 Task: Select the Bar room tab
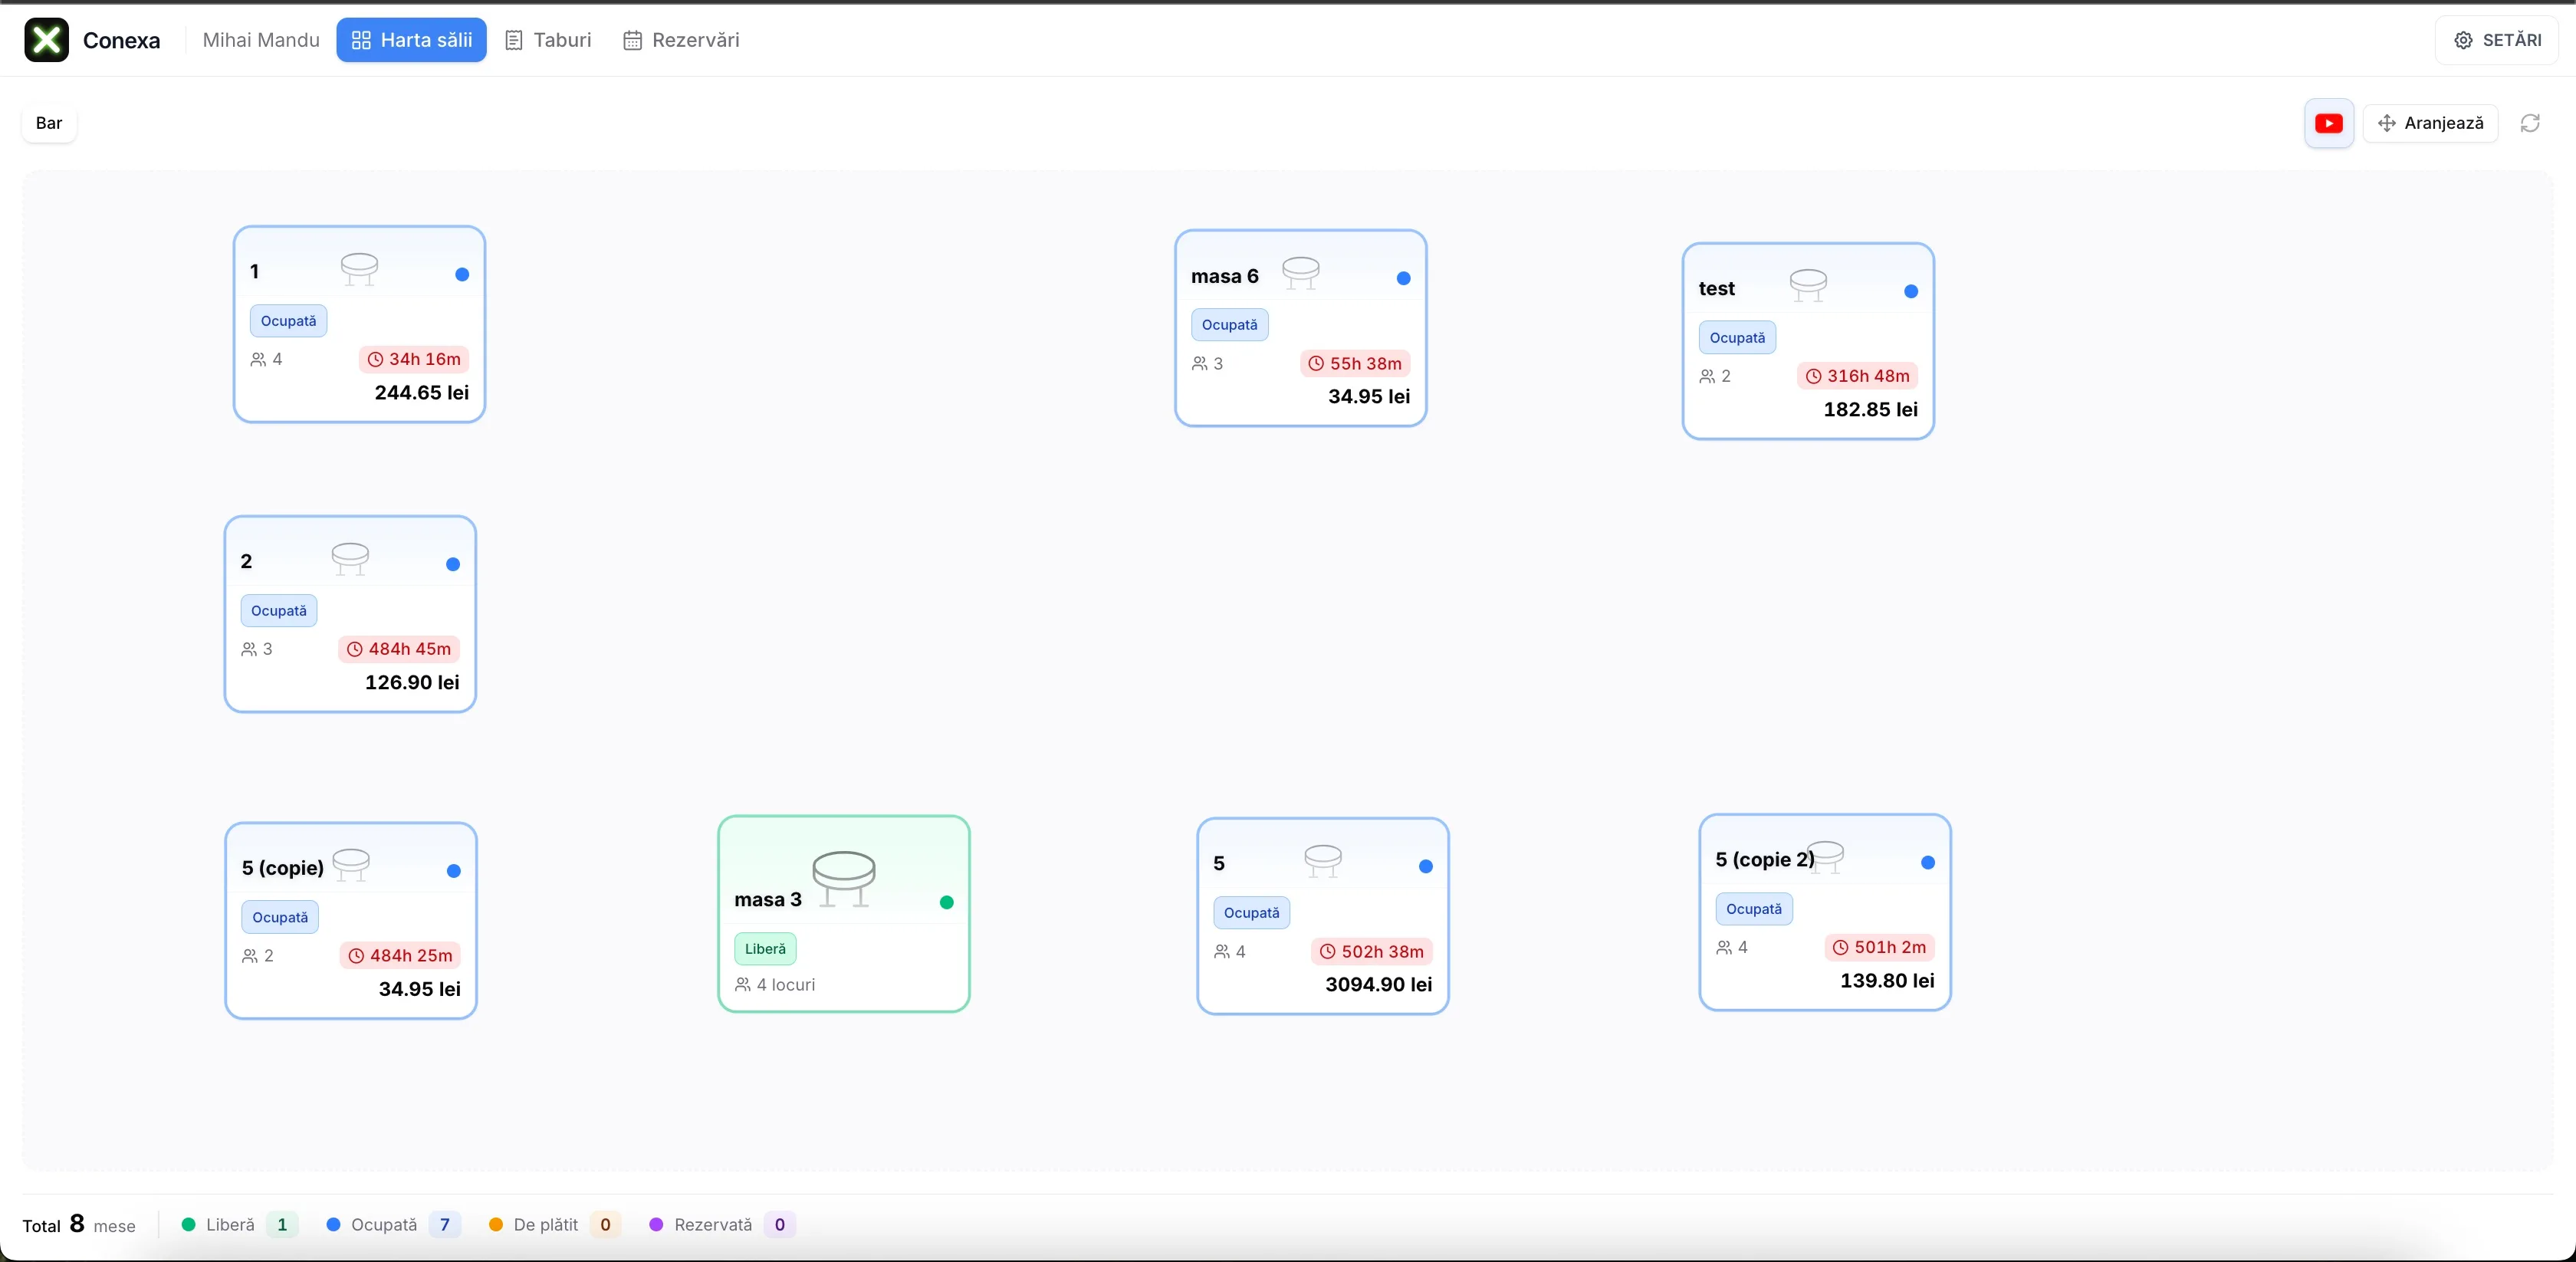pyautogui.click(x=49, y=123)
